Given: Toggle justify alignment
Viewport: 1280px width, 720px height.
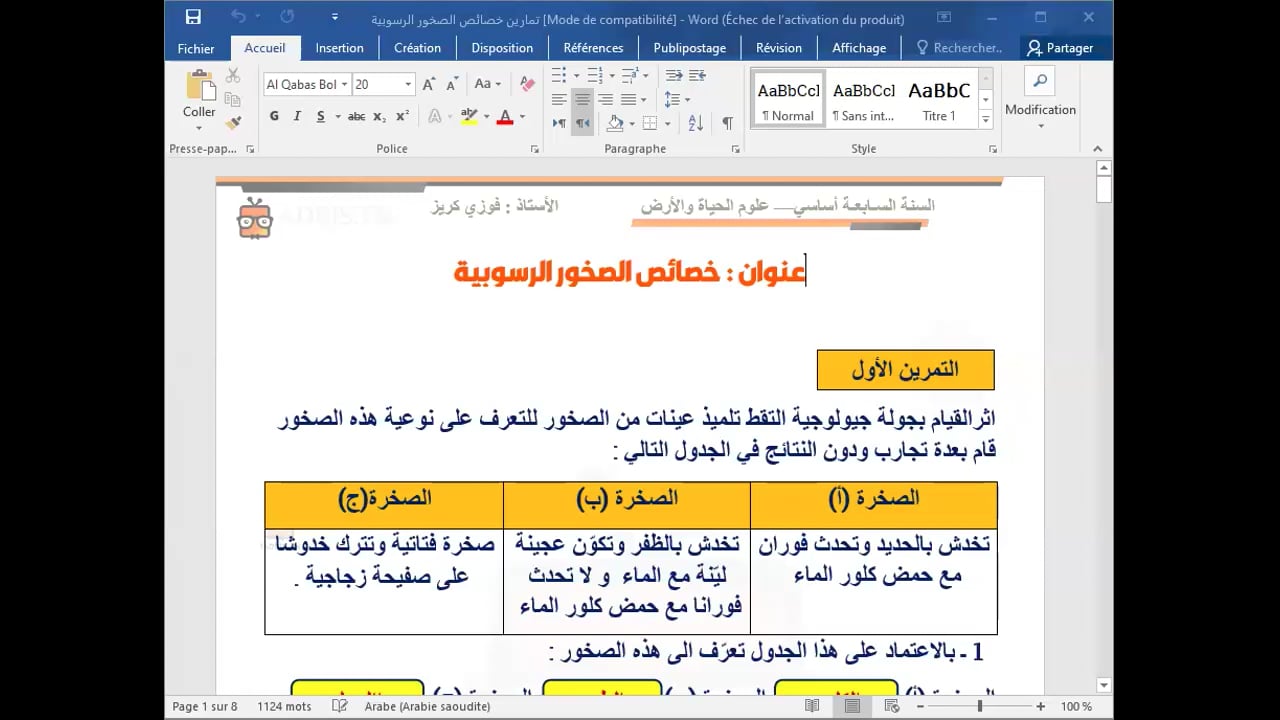Looking at the screenshot, I should coord(628,99).
